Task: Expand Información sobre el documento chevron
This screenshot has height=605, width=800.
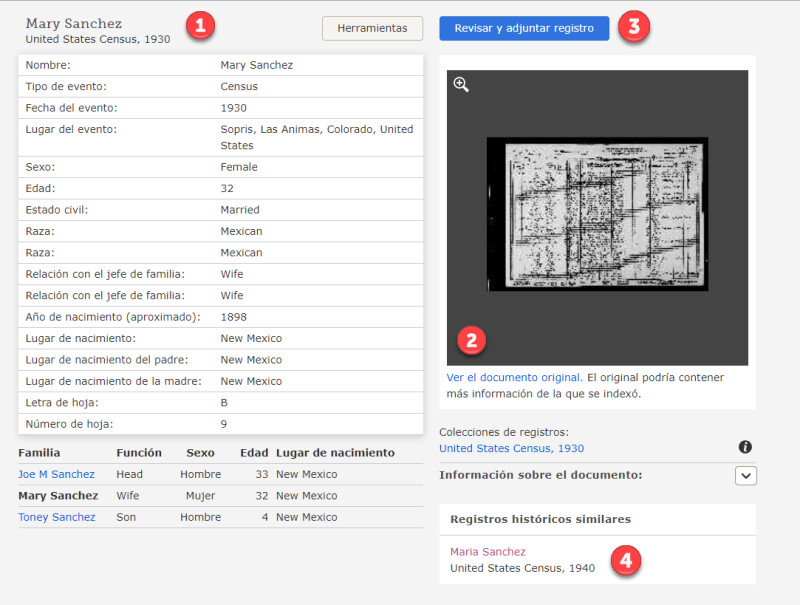Action: (x=745, y=475)
